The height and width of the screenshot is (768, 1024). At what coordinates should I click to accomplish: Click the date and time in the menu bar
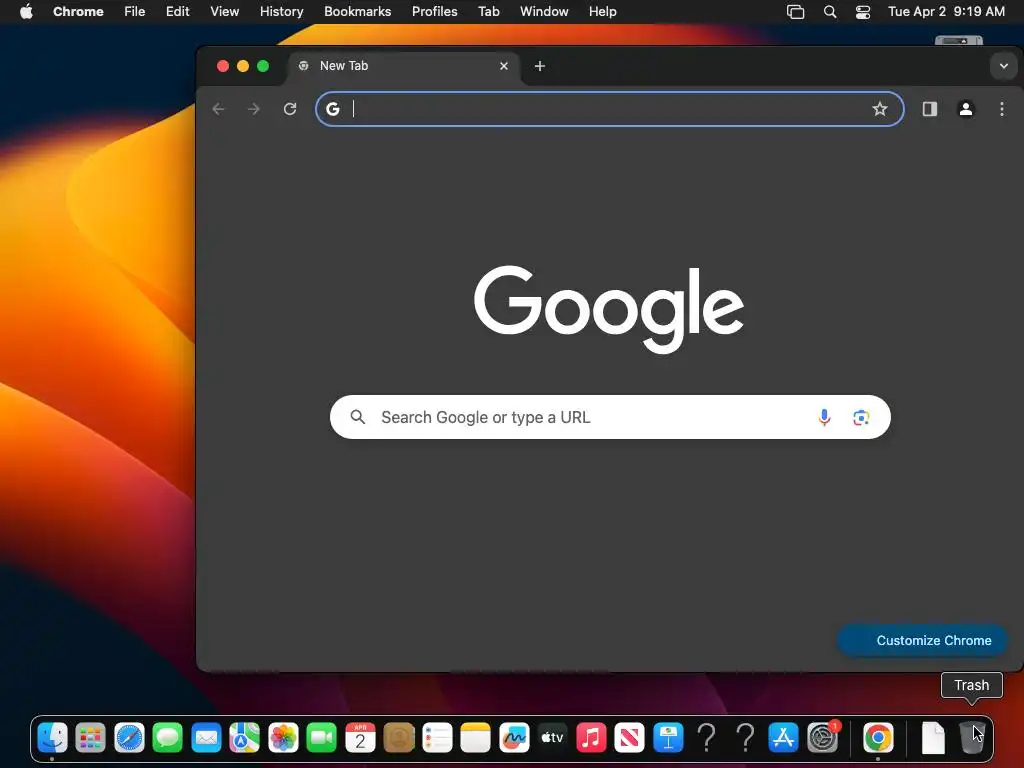946,12
